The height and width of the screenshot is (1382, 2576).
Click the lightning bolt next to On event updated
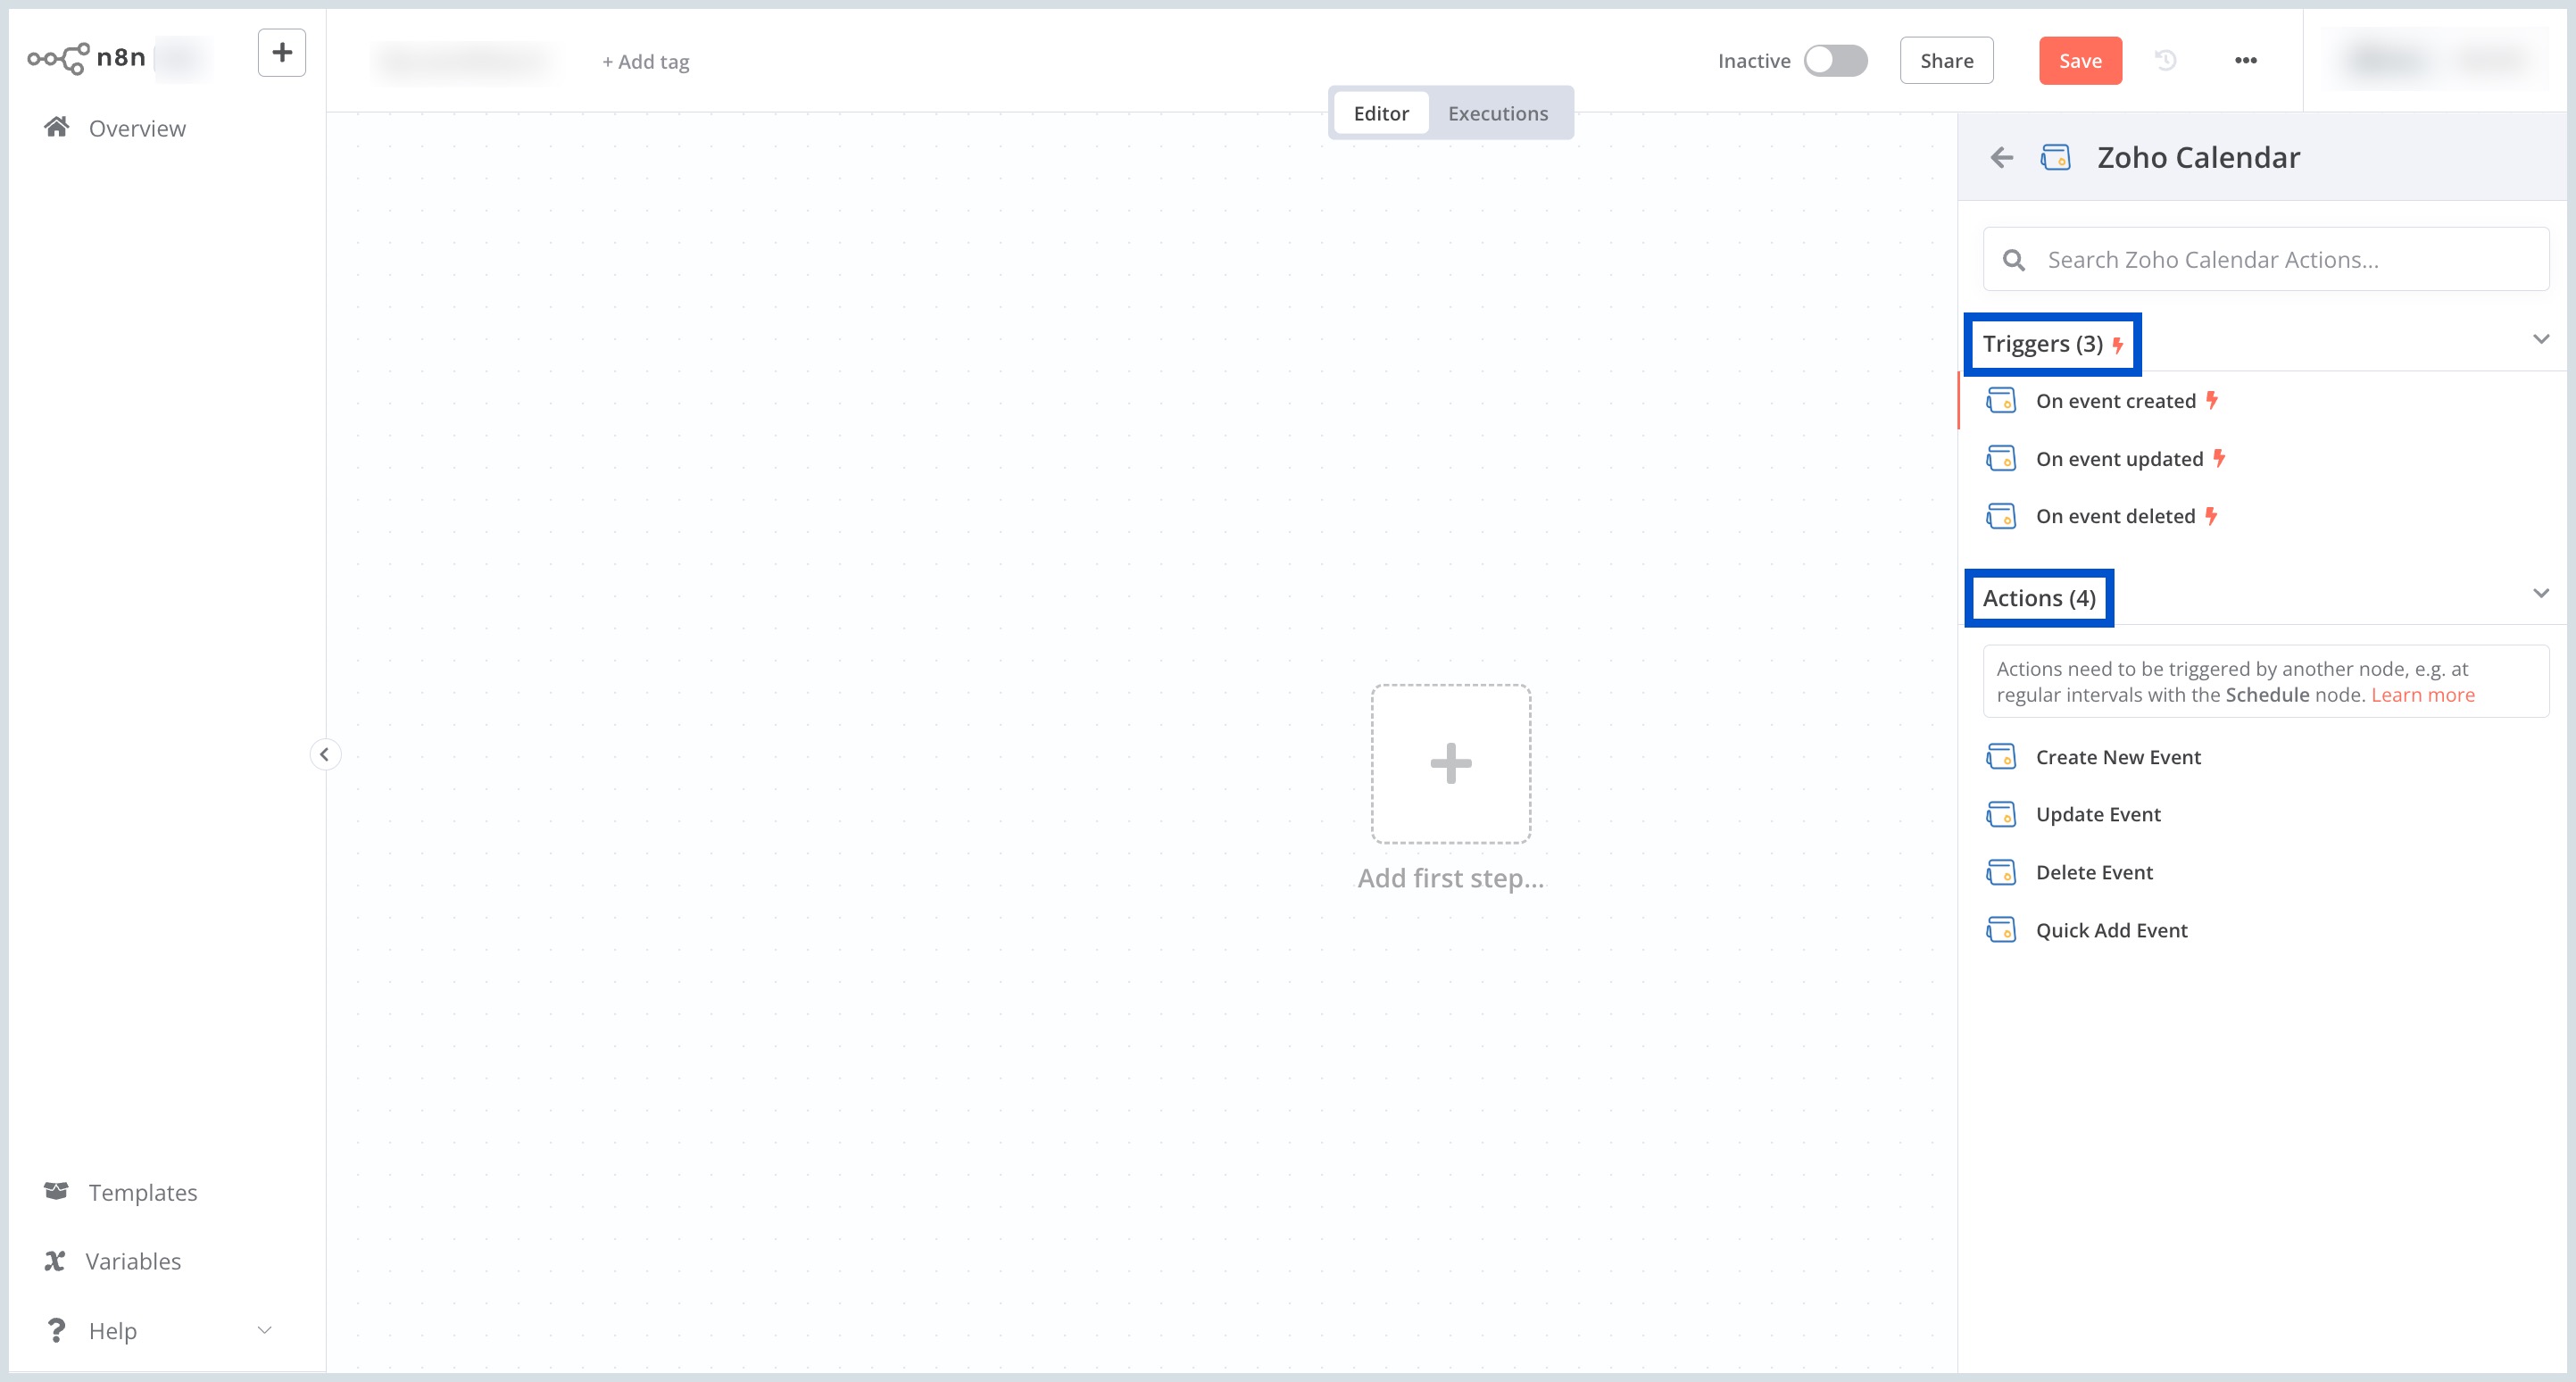2219,458
